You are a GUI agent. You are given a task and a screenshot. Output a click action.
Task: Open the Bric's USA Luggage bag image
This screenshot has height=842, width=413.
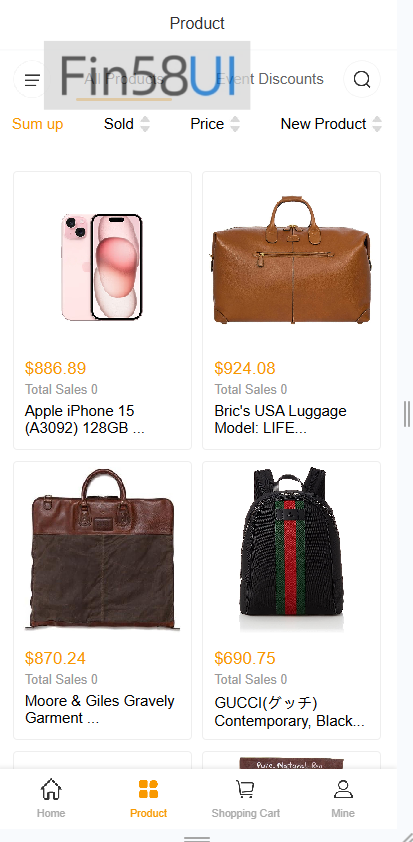pyautogui.click(x=292, y=260)
